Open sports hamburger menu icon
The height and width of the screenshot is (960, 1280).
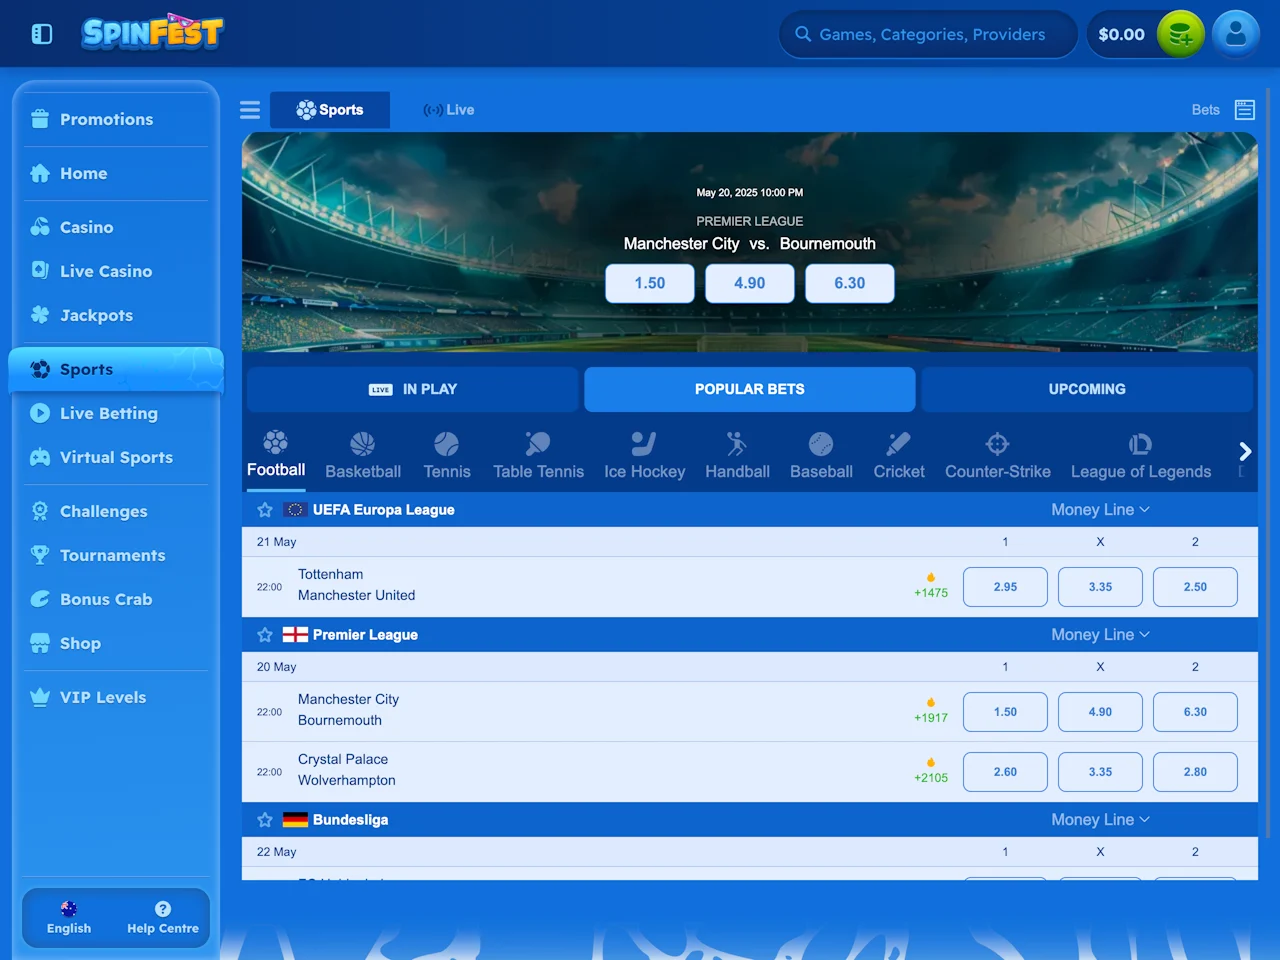point(250,110)
